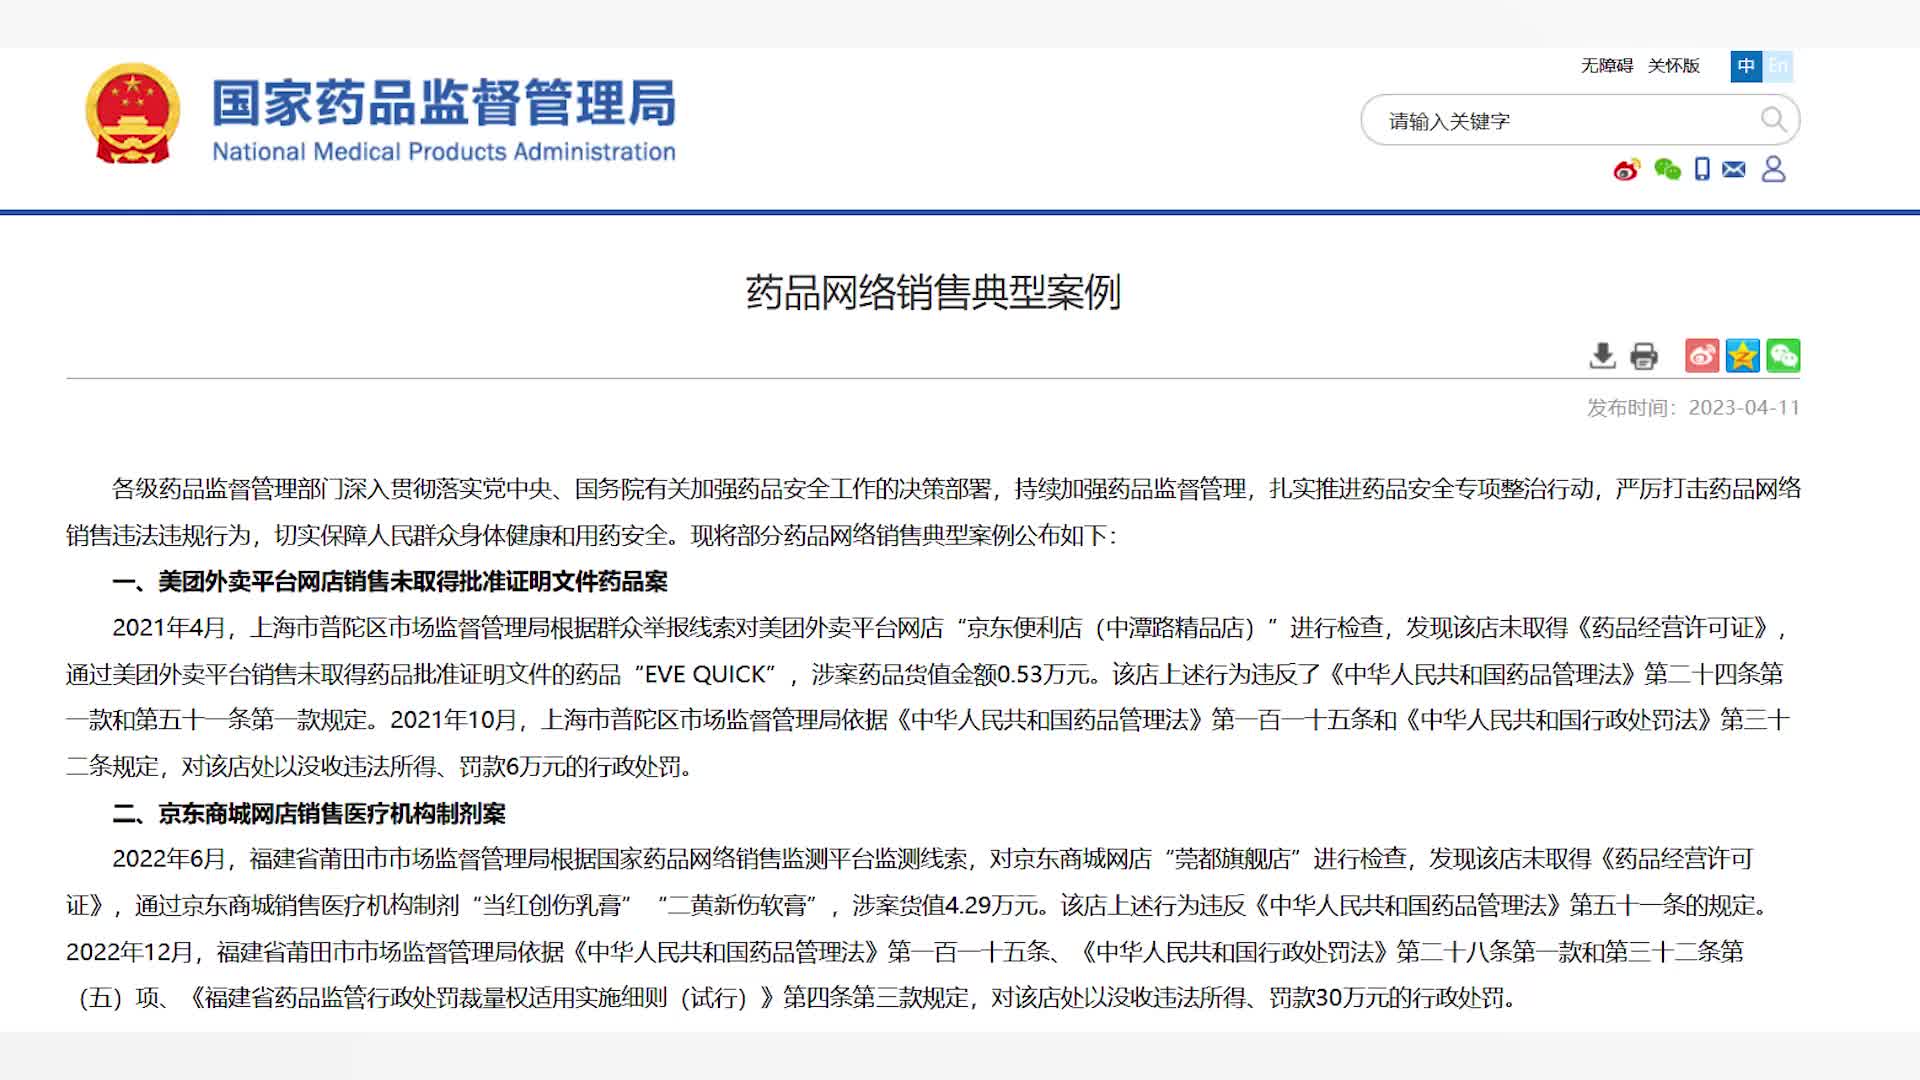Click the English name National Medical Products Administration
Viewport: 1920px width, 1080px height.
444,152
